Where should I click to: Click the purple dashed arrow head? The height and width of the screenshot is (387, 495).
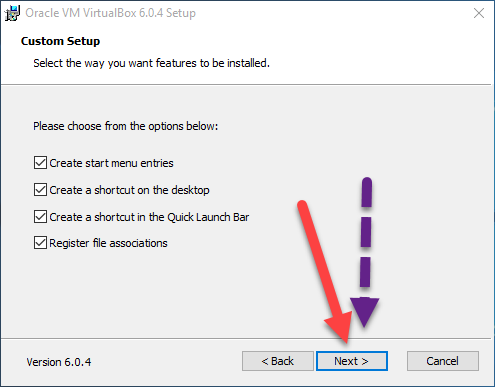click(364, 312)
